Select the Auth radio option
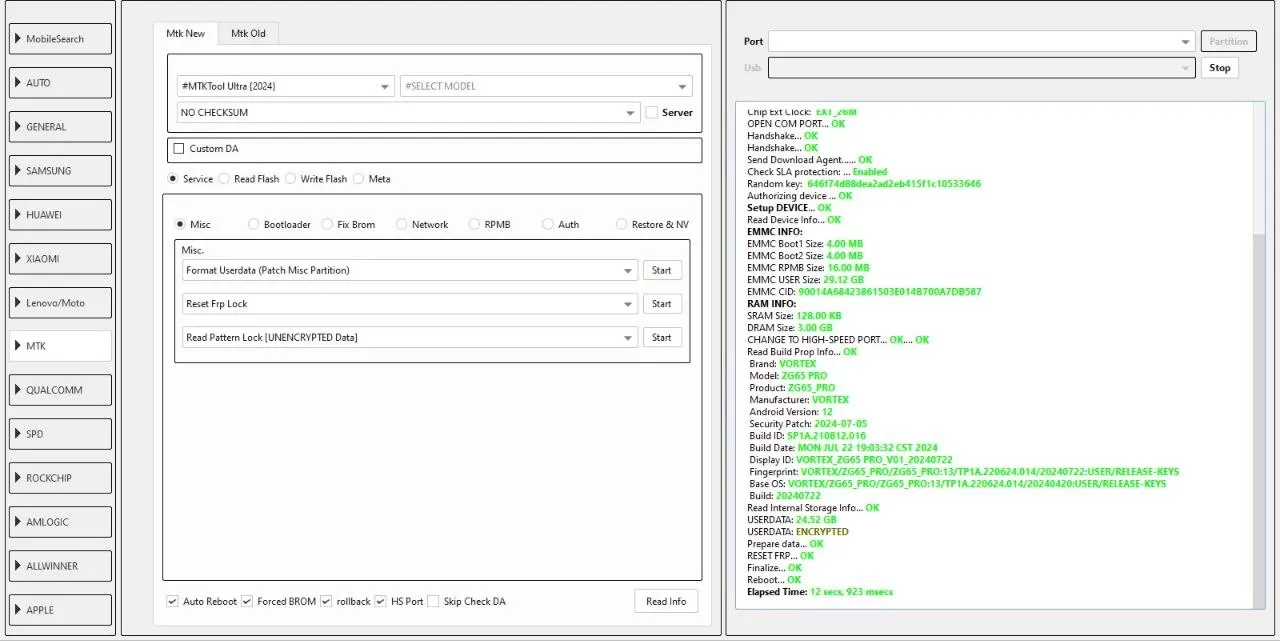This screenshot has width=1280, height=641. (x=548, y=225)
